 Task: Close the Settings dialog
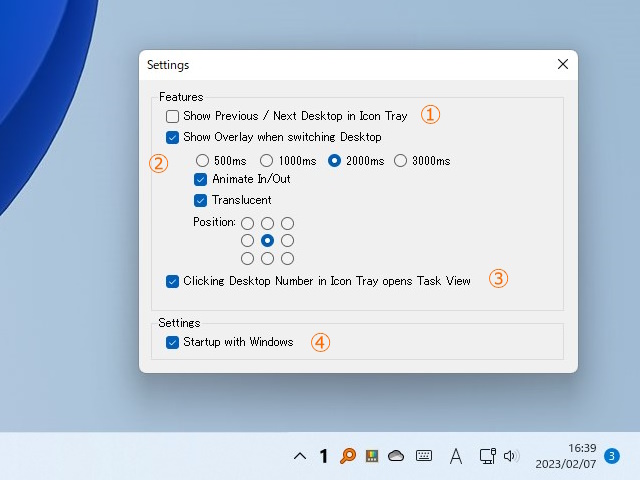(563, 64)
